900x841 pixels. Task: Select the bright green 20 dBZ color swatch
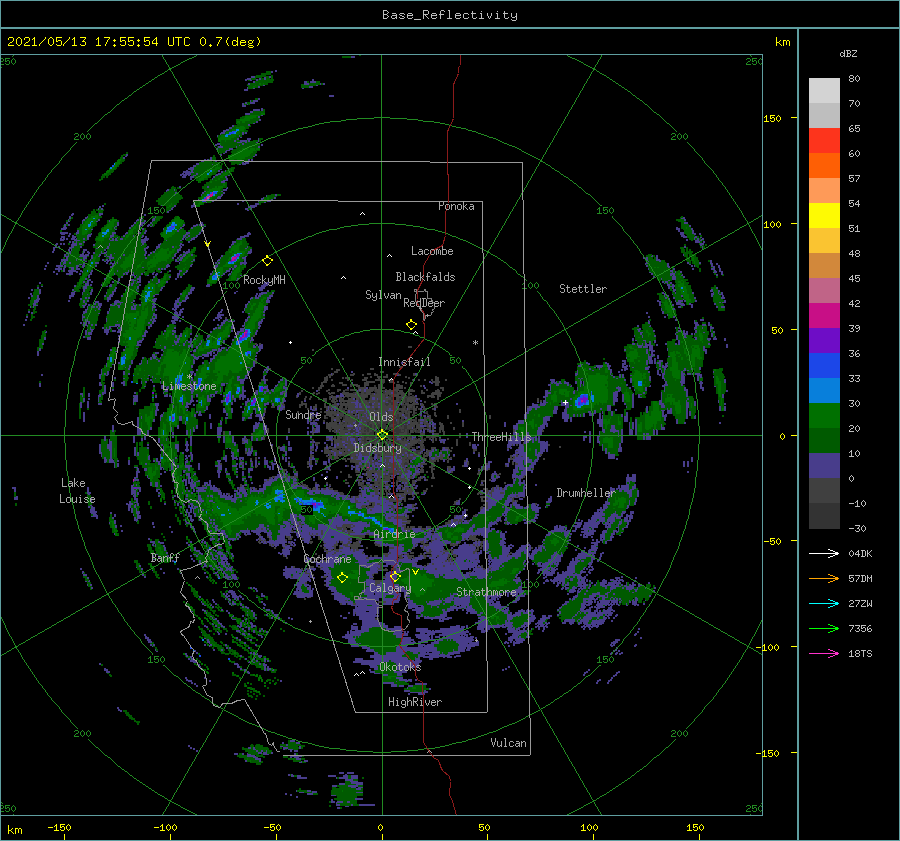824,415
